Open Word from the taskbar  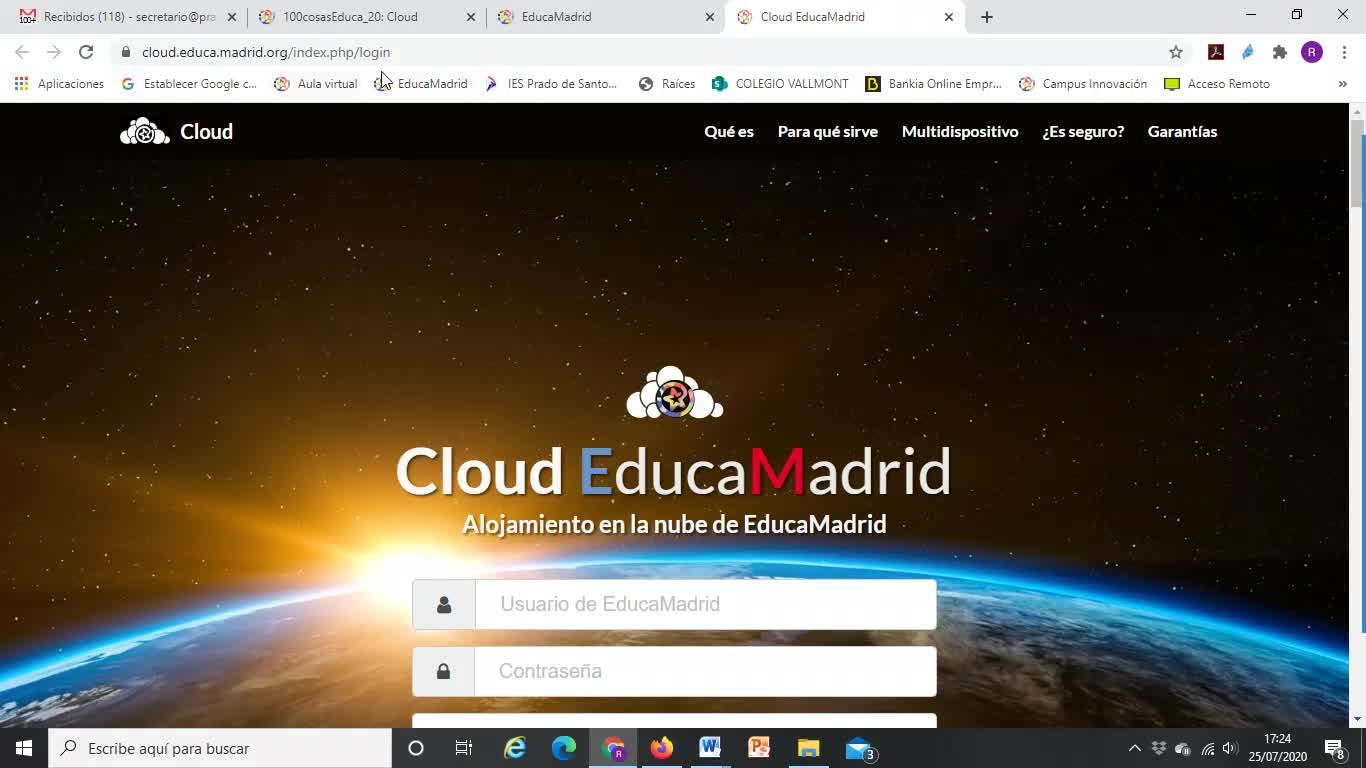[710, 748]
